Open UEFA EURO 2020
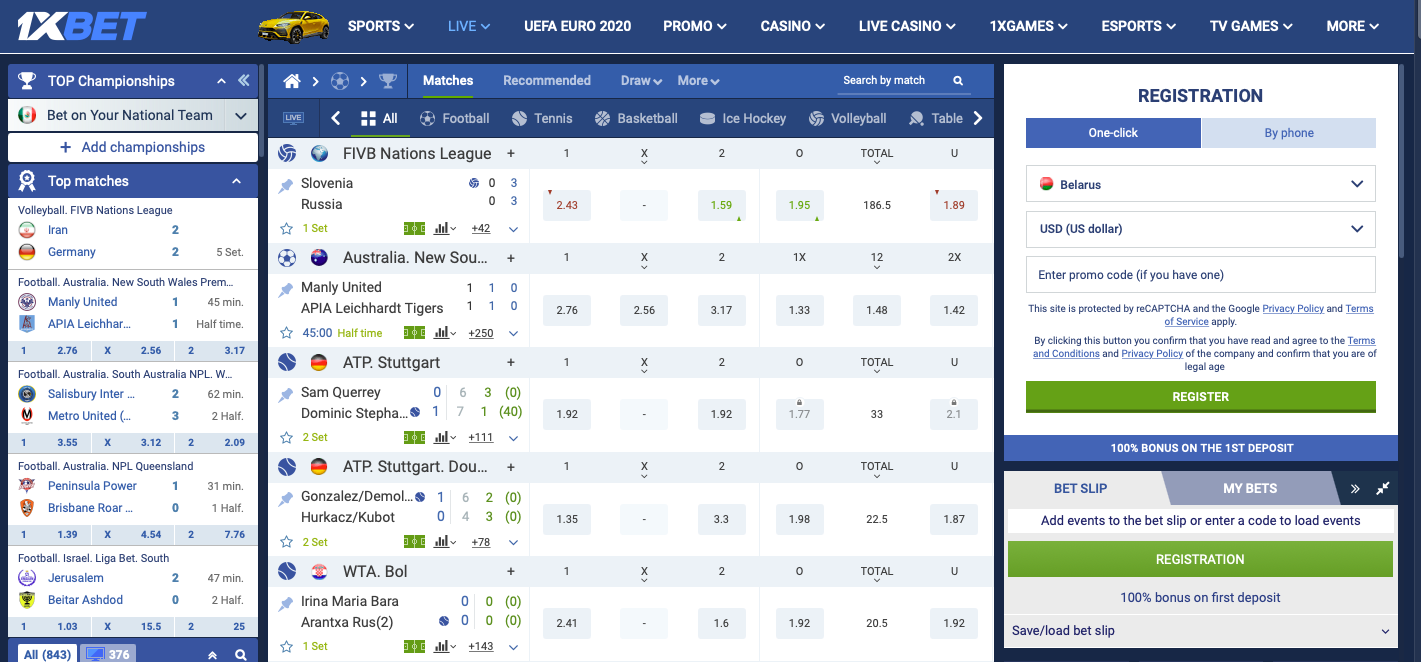 coord(578,26)
